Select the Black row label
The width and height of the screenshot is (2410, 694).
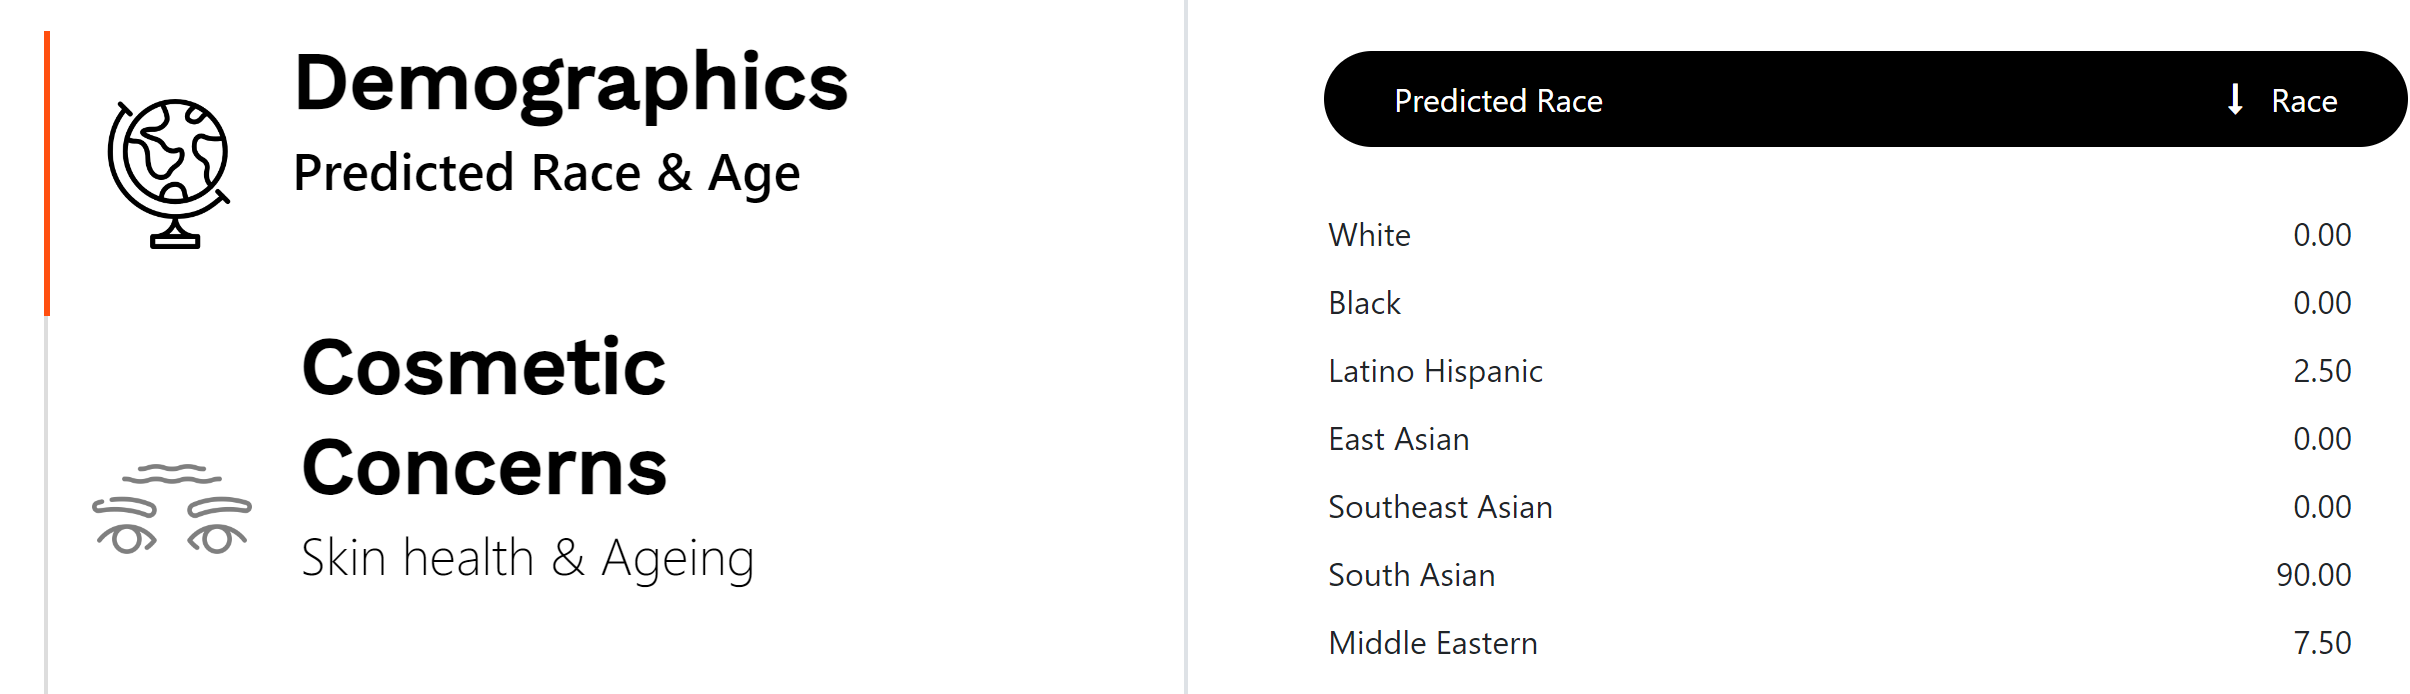[1364, 303]
